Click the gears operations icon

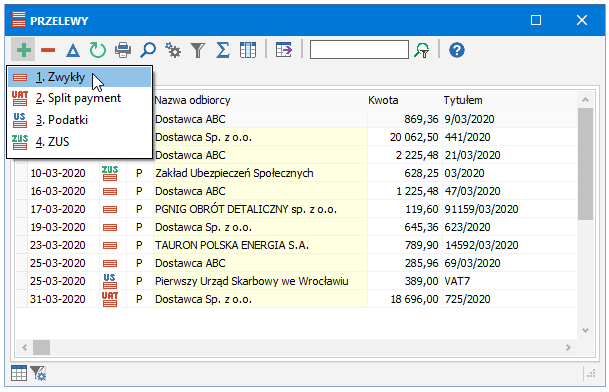tap(173, 50)
